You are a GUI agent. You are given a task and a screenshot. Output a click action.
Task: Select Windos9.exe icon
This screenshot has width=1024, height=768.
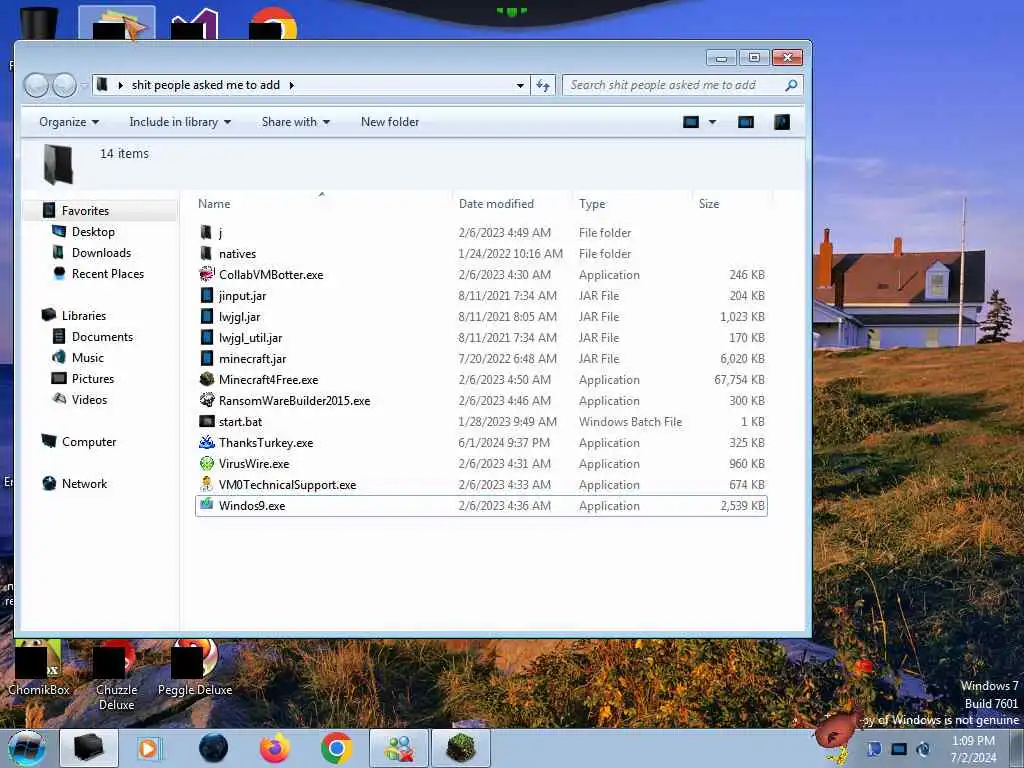coord(206,505)
